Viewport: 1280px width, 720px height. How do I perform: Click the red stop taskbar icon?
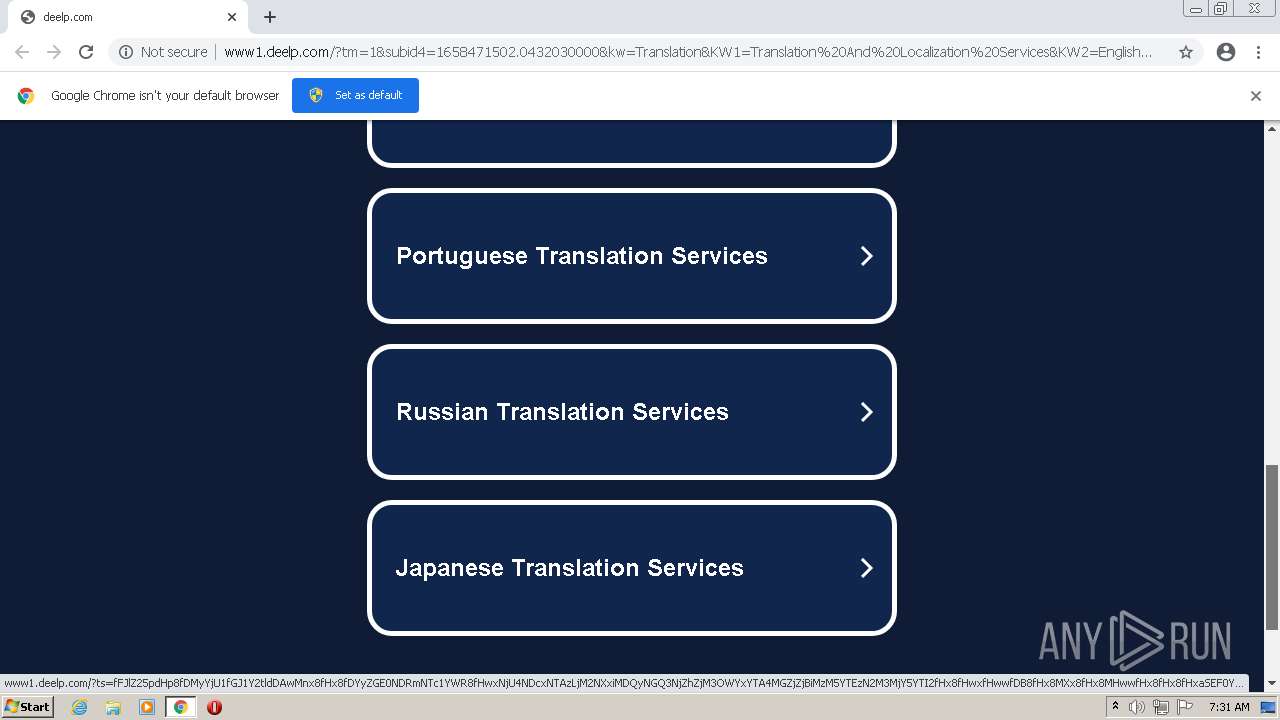(x=214, y=707)
